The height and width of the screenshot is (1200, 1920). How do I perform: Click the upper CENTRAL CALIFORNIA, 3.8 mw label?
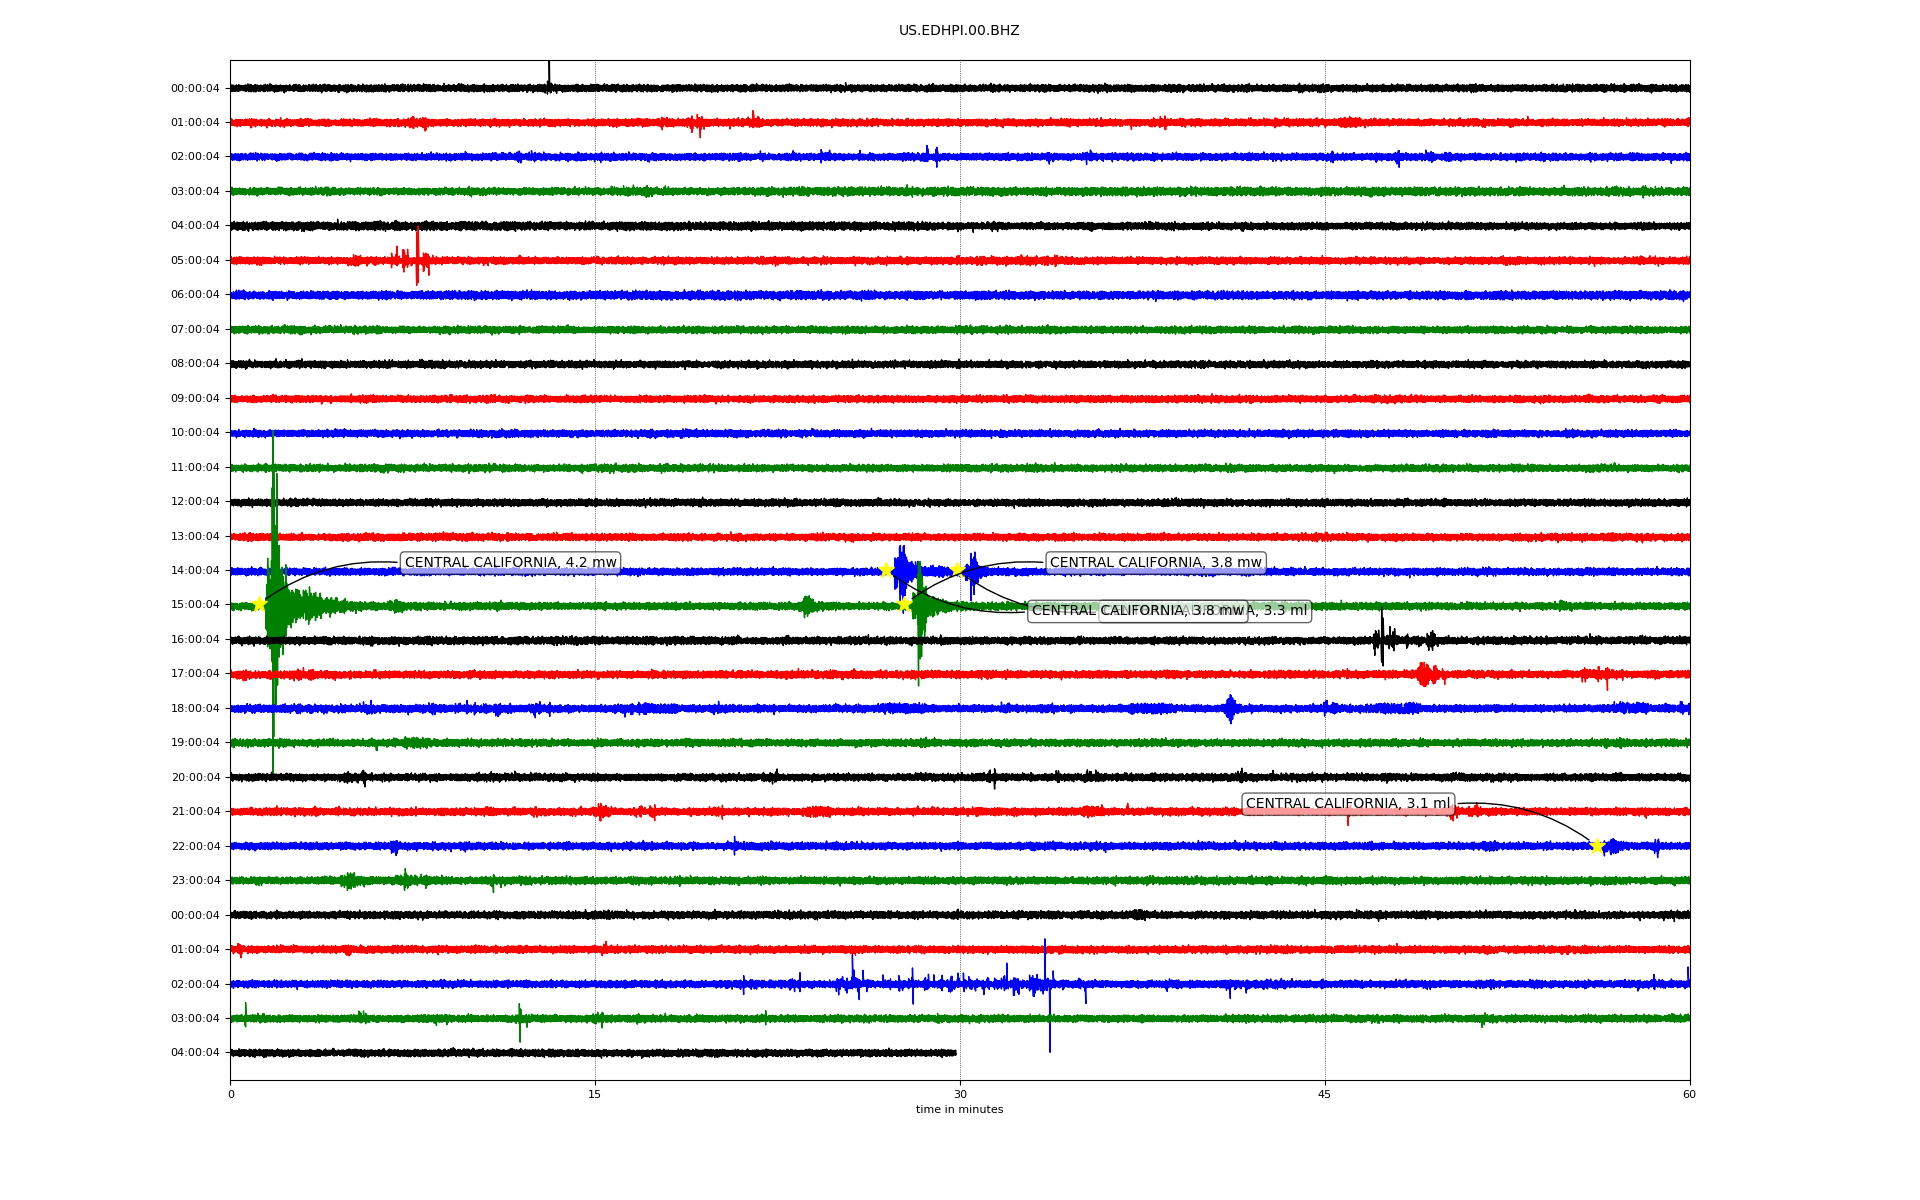coord(1155,563)
